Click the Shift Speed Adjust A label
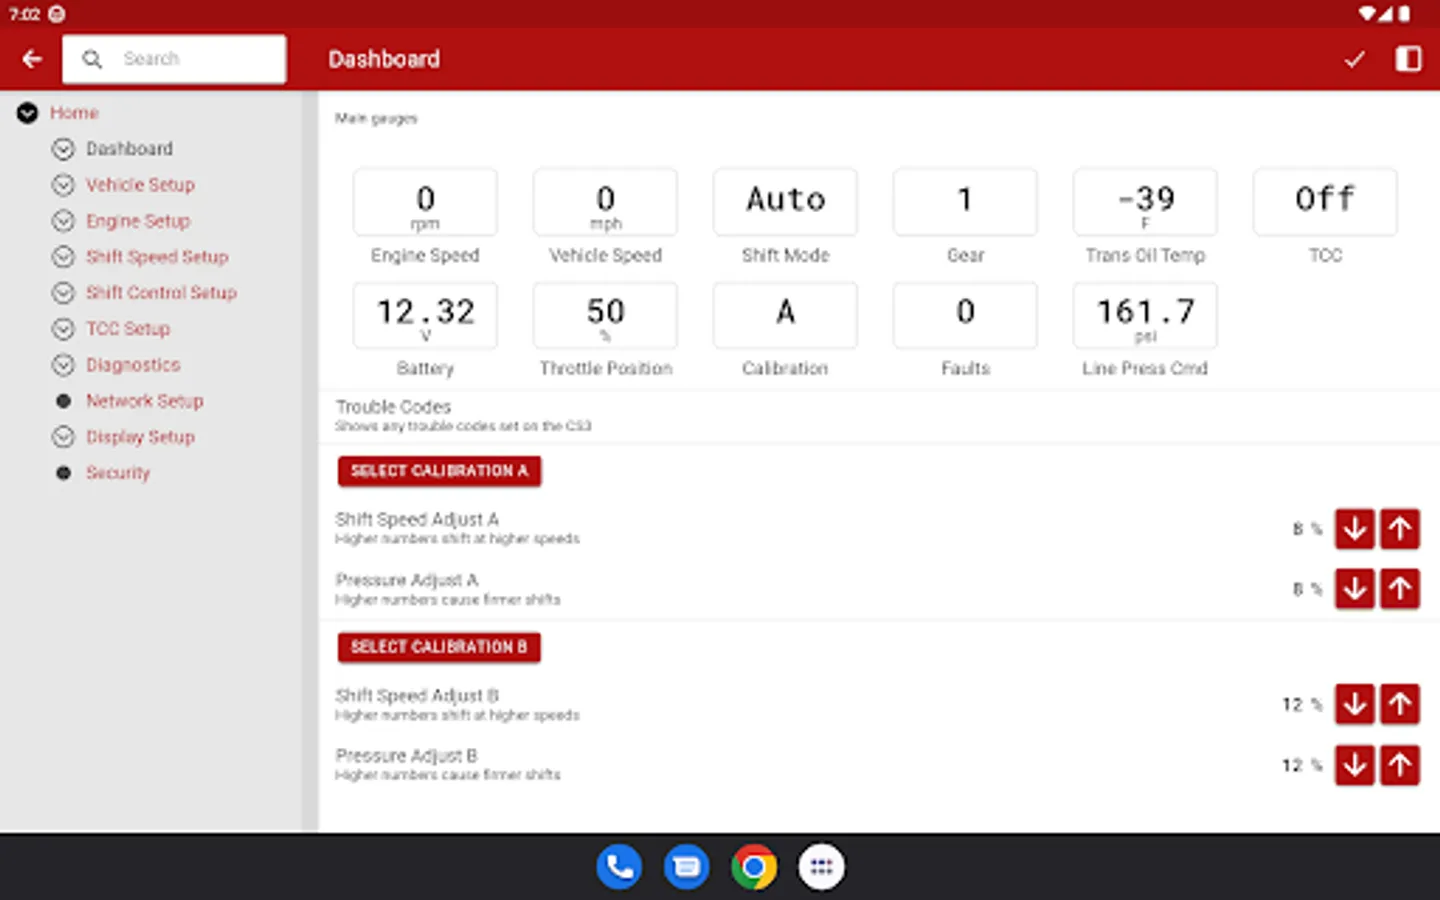Screen dimensions: 1440x900 [417, 519]
